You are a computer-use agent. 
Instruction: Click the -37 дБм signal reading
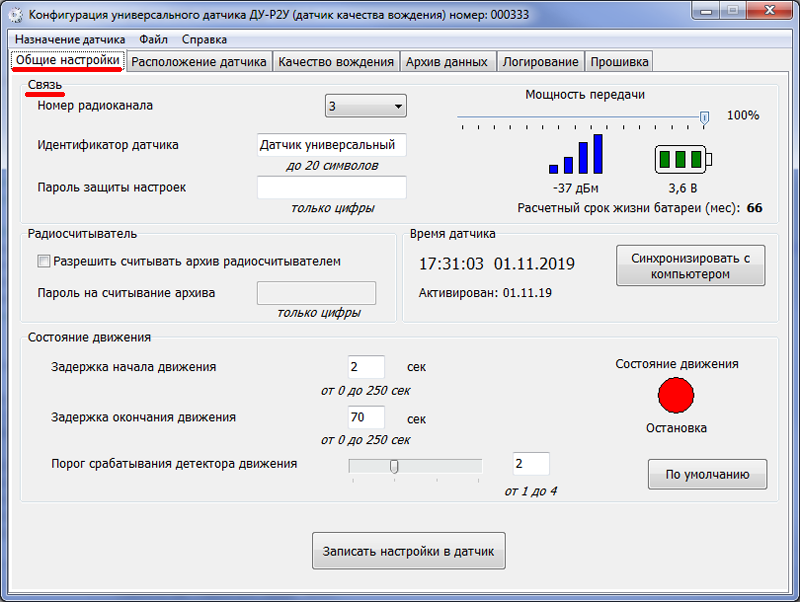coord(576,188)
